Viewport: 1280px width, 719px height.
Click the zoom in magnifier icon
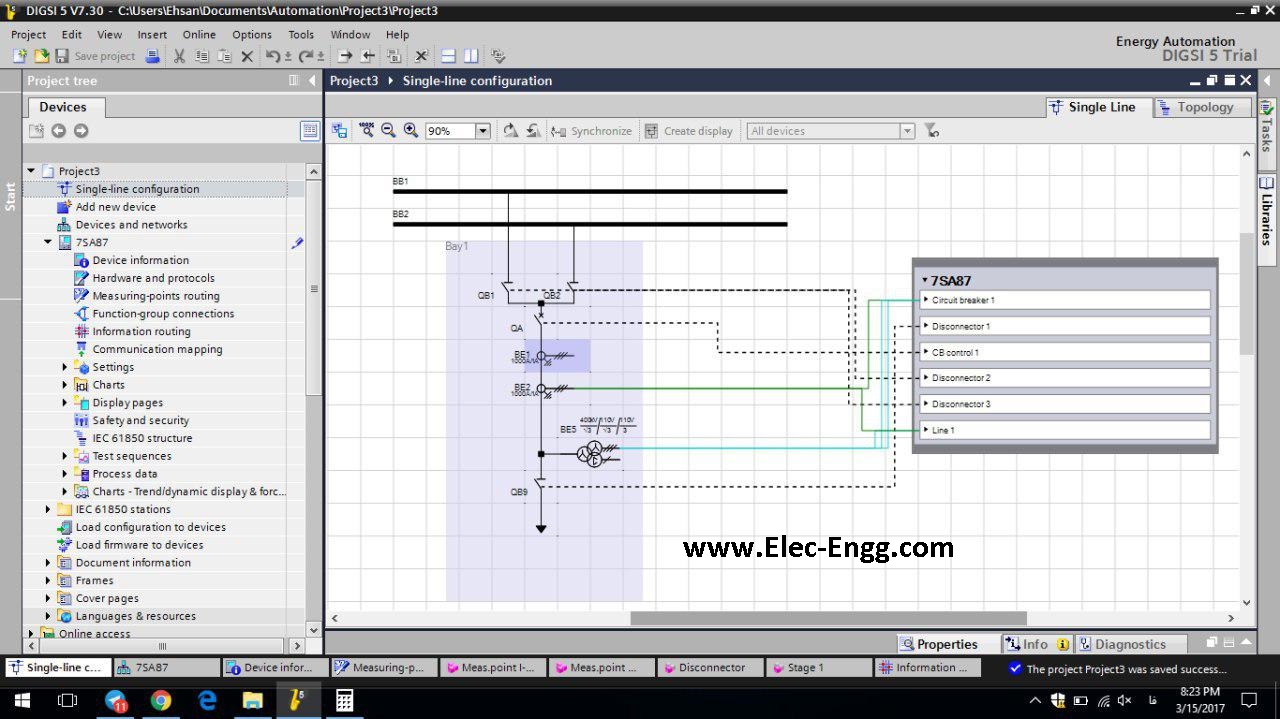pyautogui.click(x=410, y=130)
